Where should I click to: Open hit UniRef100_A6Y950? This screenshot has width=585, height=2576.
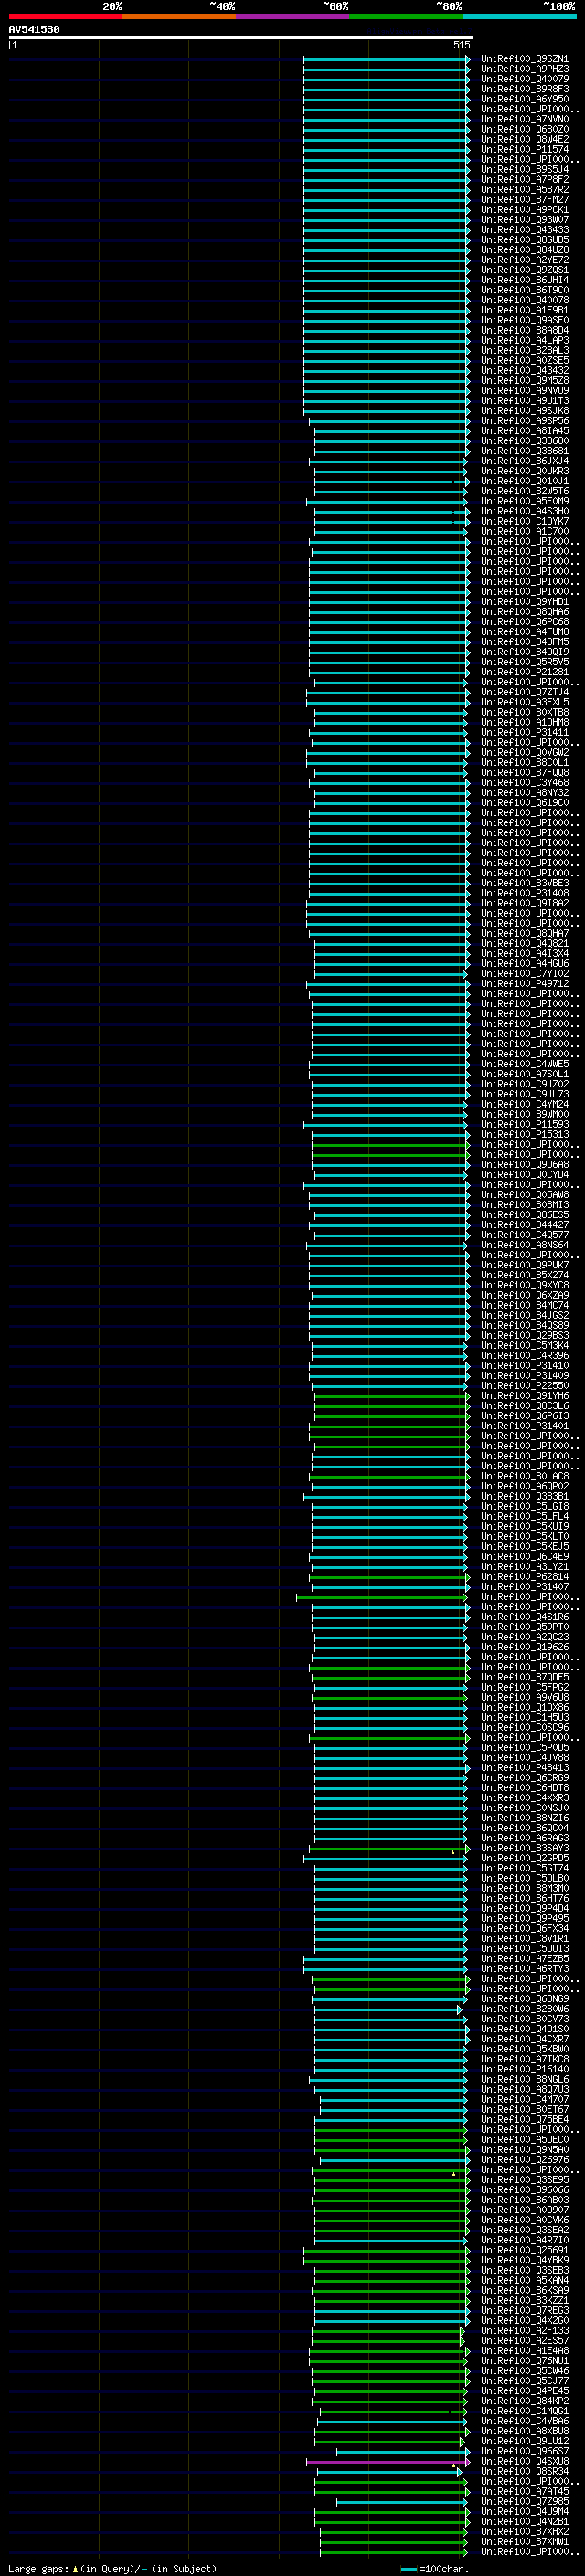point(525,99)
